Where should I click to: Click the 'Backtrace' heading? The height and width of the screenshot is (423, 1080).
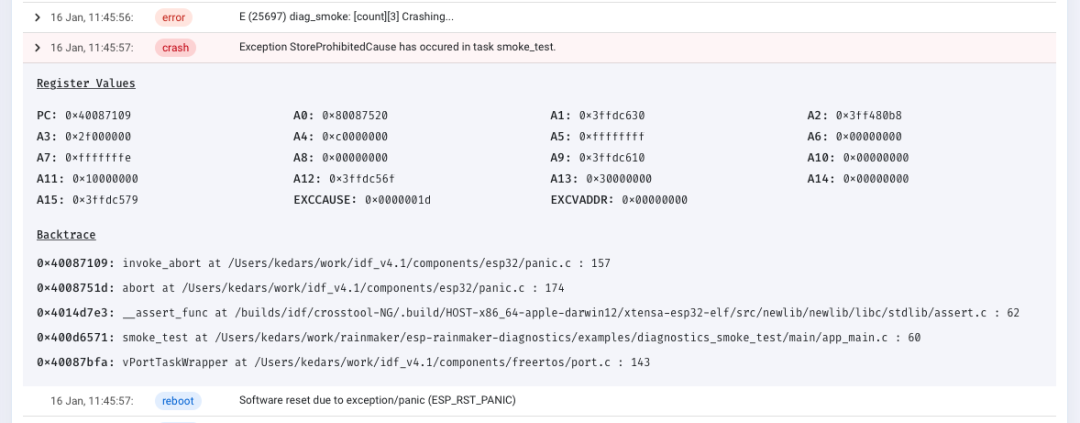point(66,235)
